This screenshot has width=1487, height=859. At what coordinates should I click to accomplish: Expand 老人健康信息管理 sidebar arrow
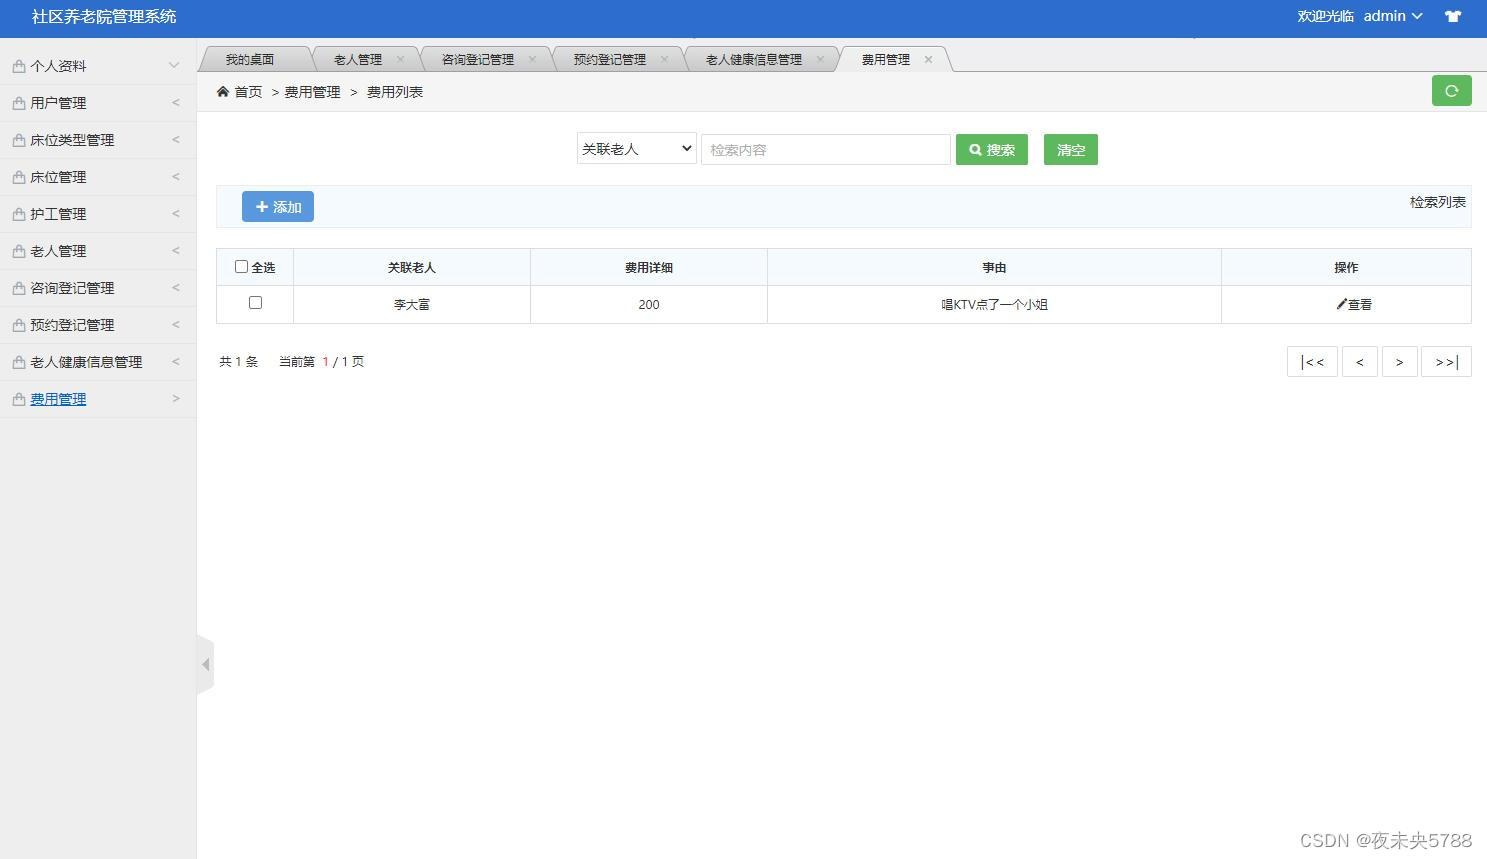coord(176,361)
